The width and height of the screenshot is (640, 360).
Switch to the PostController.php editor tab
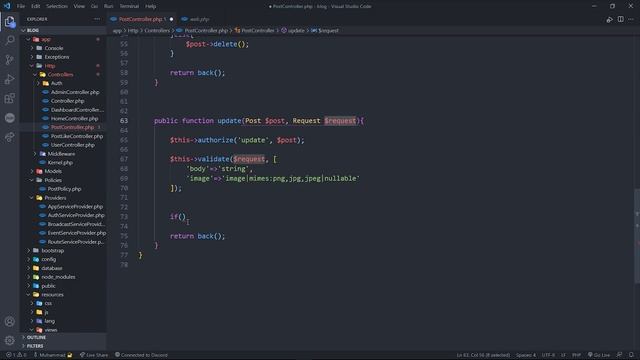click(140, 19)
